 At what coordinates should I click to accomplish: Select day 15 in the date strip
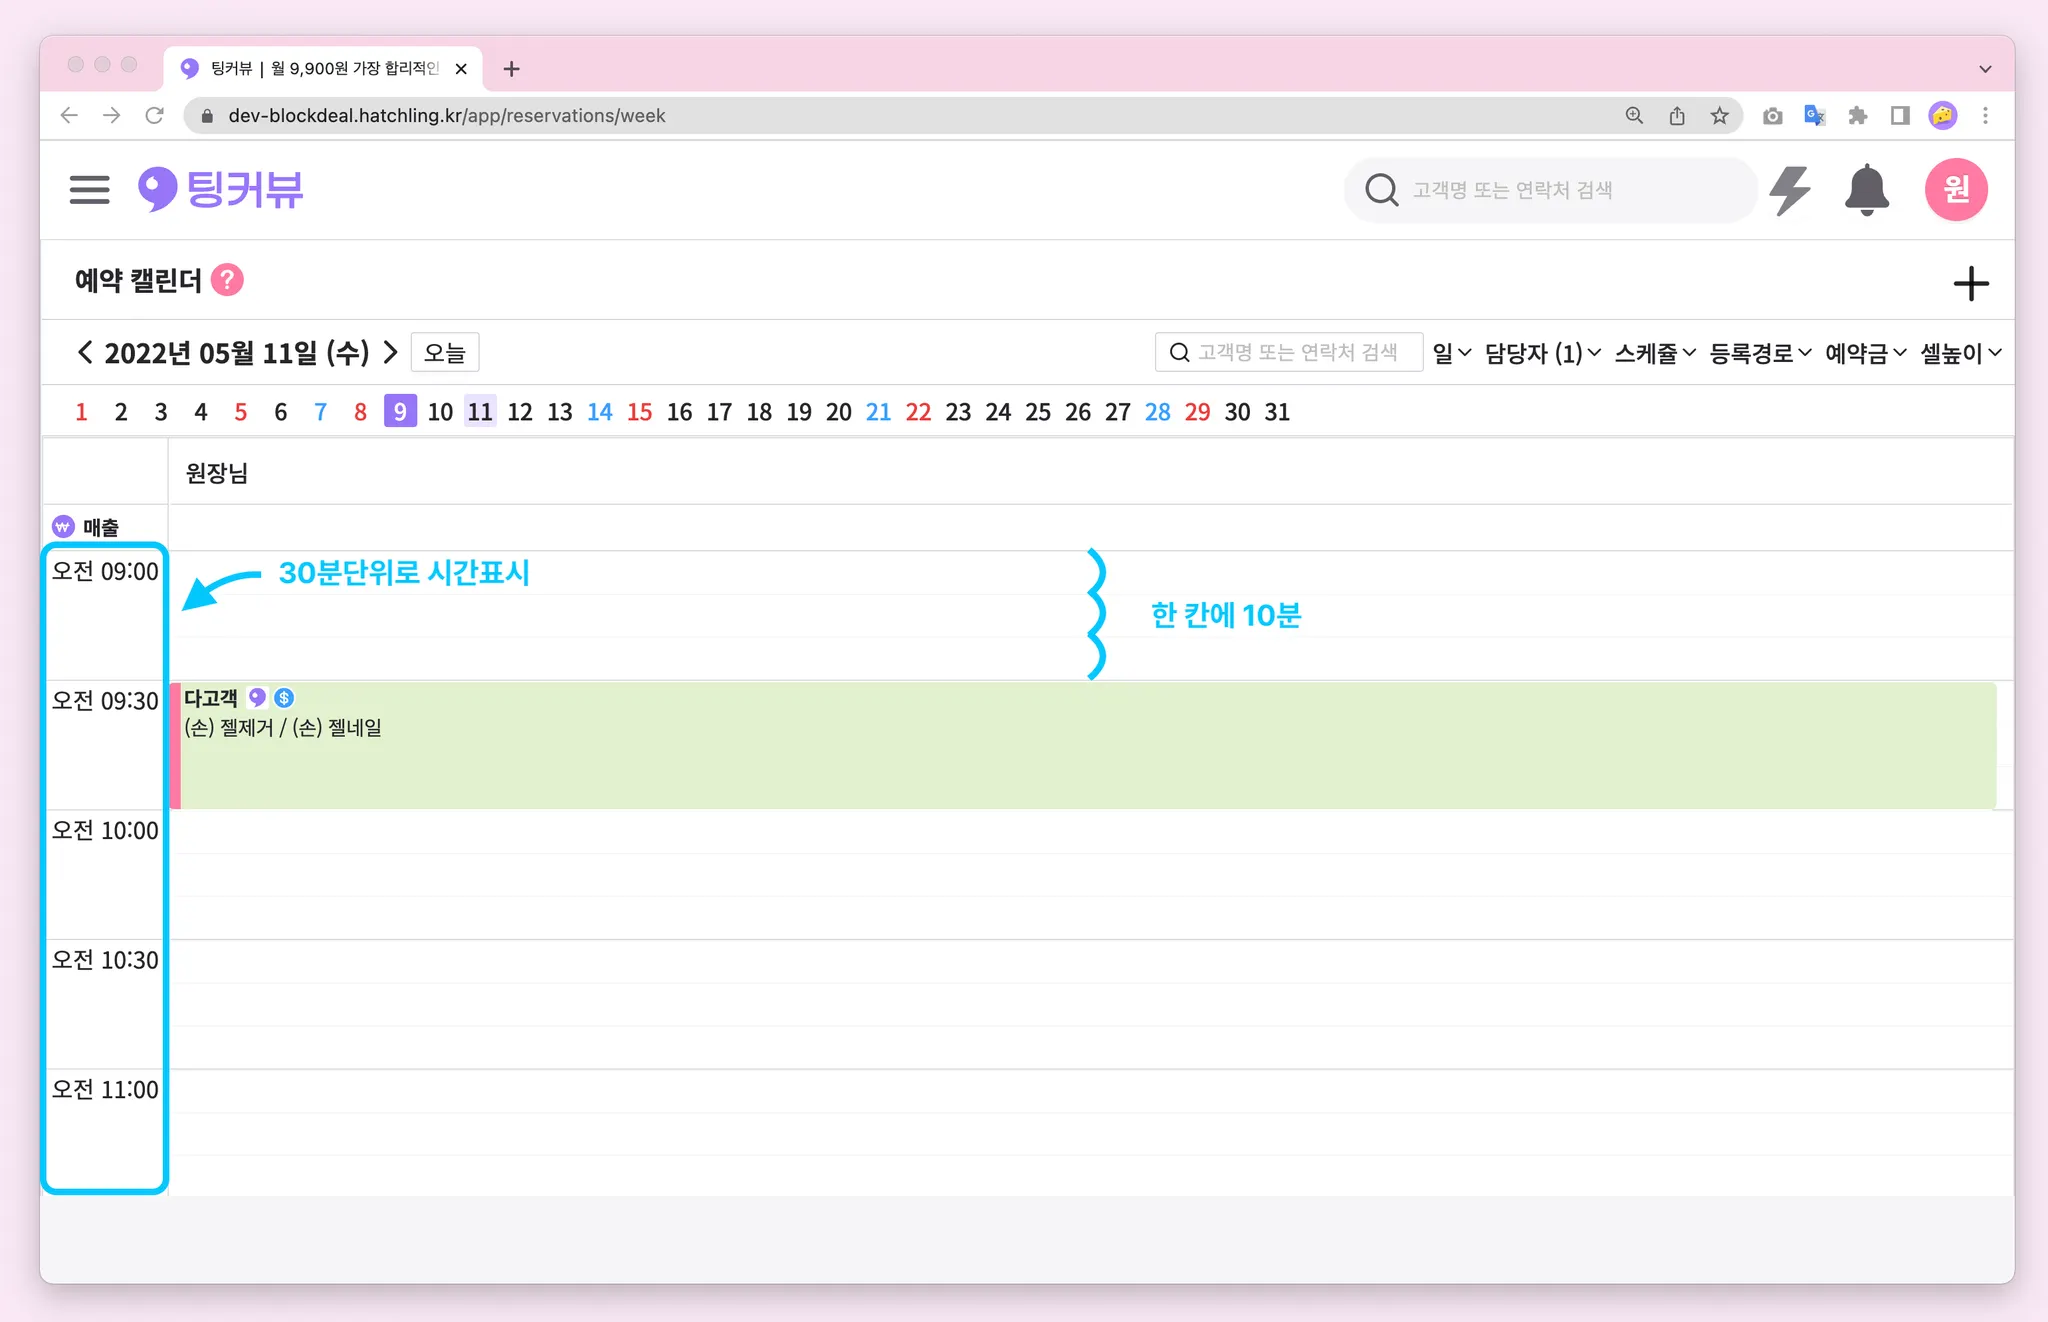click(x=639, y=412)
